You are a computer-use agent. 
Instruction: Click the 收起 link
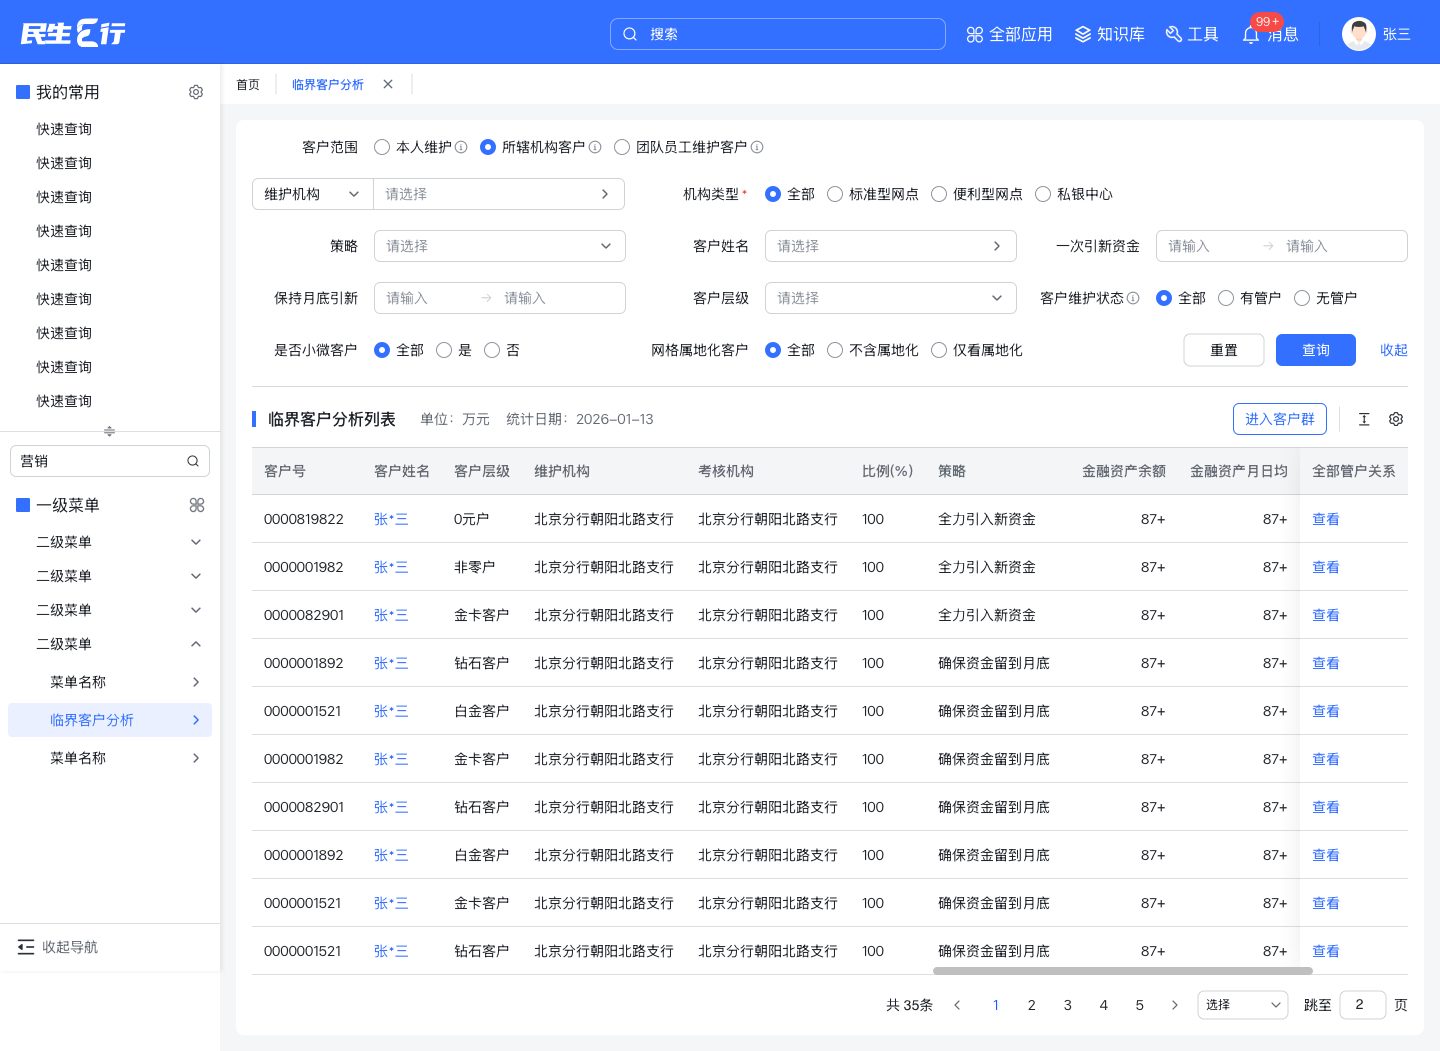(1394, 350)
